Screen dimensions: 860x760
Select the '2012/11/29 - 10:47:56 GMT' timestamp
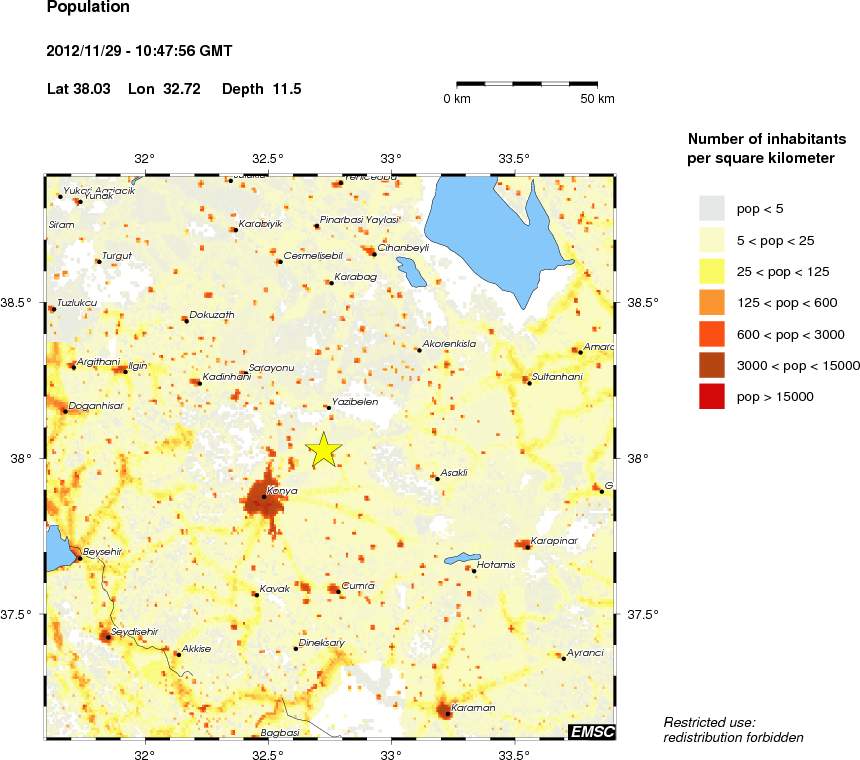pyautogui.click(x=139, y=51)
